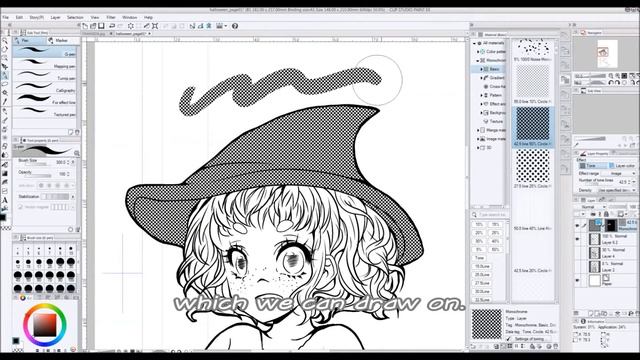This screenshot has width=640, height=360.
Task: Expand the Image material folder
Action: pos(478,139)
